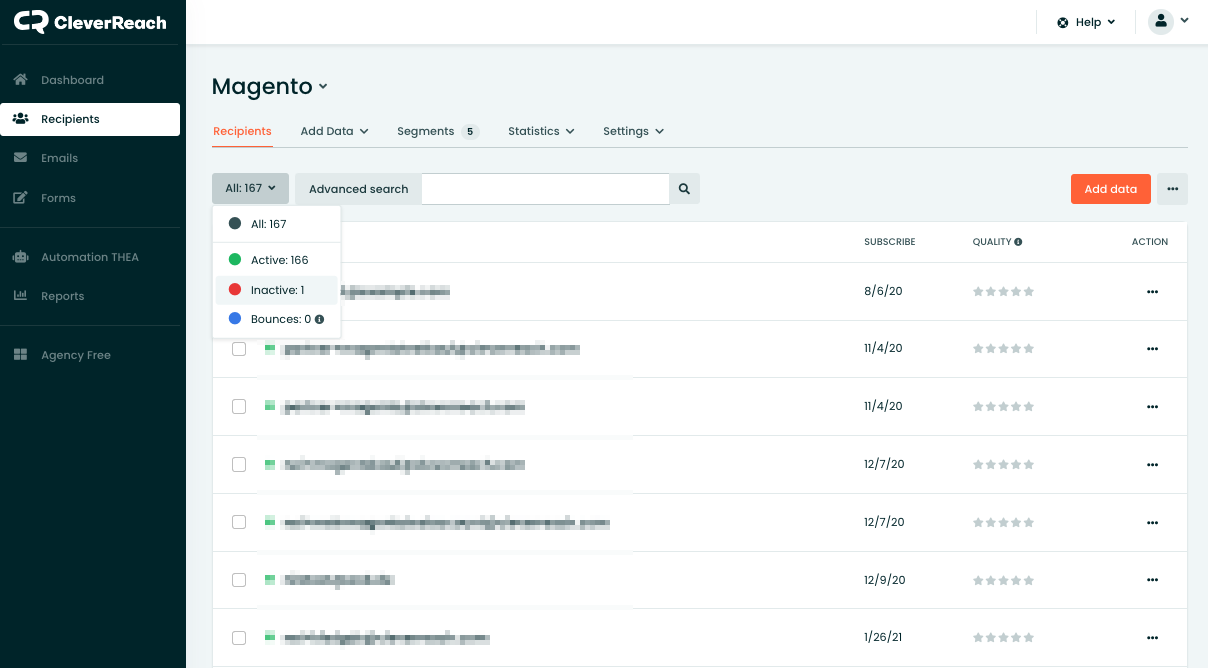The height and width of the screenshot is (668, 1208).
Task: Open action menu for the 1/26/21 row
Action: point(1152,638)
